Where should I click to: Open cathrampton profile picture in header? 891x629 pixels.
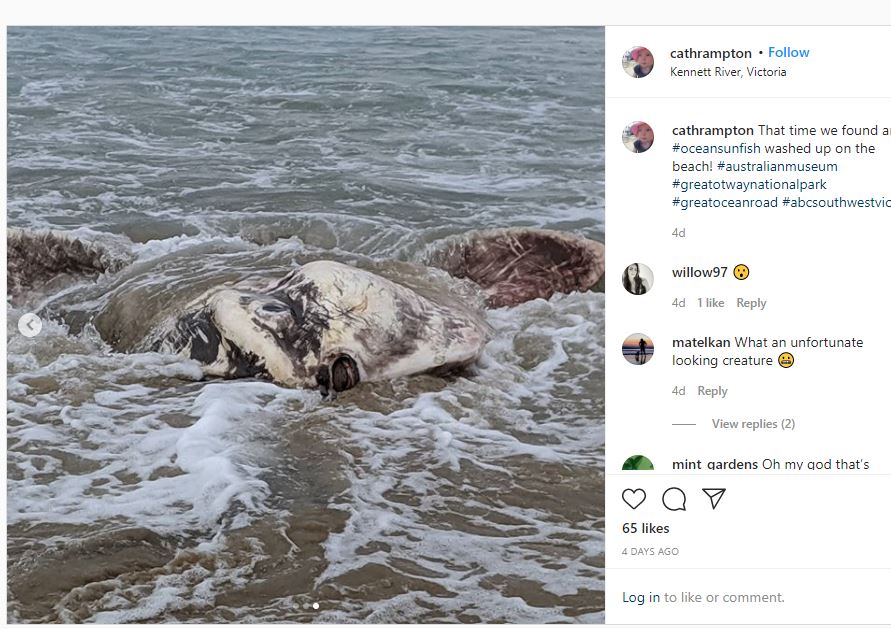click(x=638, y=62)
